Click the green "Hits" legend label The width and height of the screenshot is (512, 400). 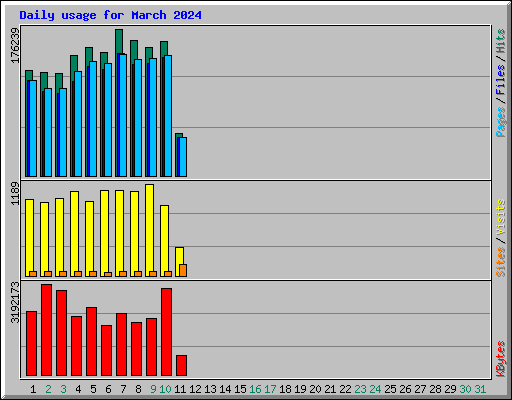(x=500, y=41)
